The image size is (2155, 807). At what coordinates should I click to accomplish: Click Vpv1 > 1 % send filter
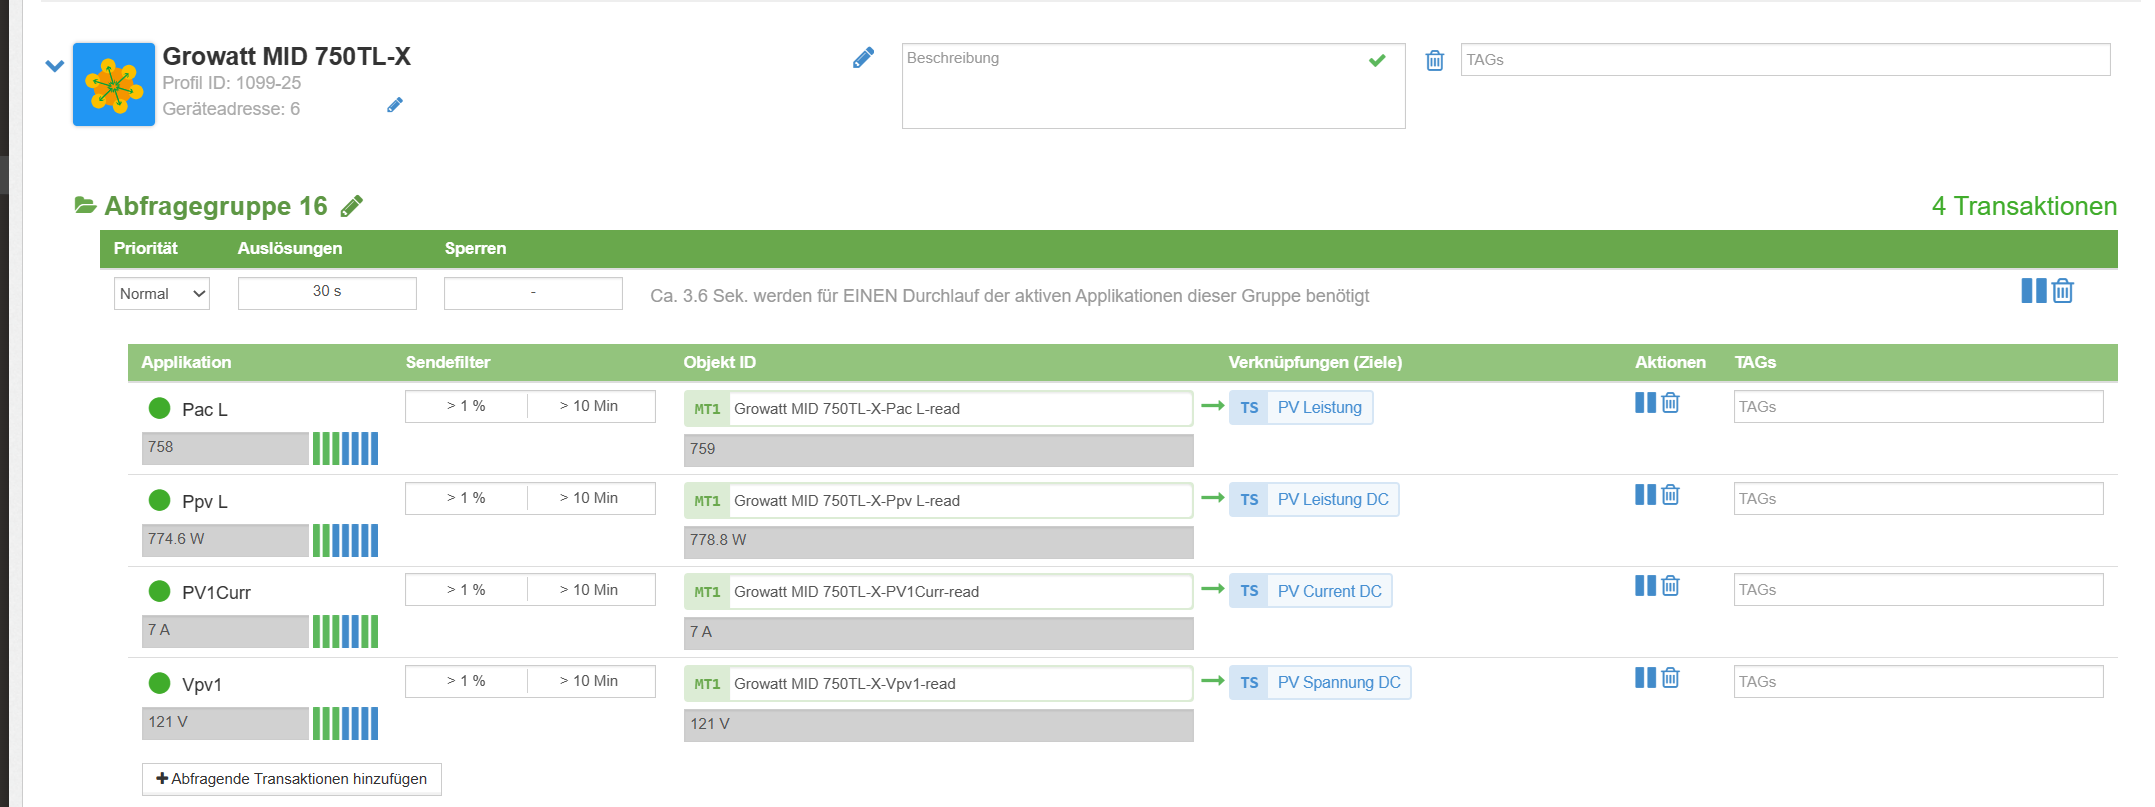pyautogui.click(x=466, y=681)
